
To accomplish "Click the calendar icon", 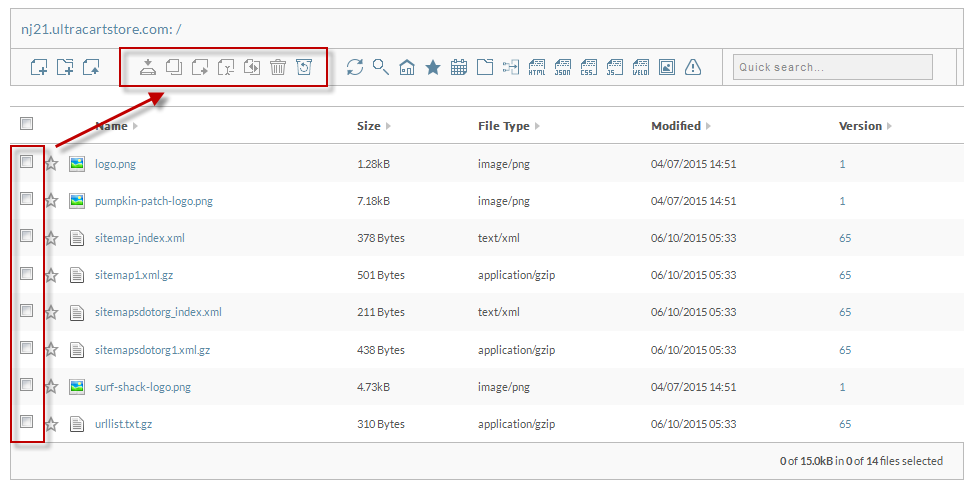I will pos(459,67).
